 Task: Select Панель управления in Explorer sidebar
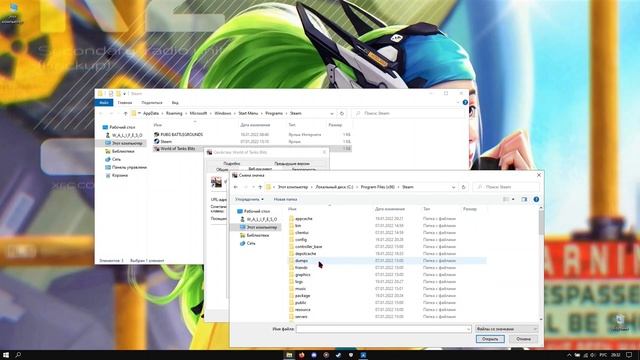[x=126, y=167]
